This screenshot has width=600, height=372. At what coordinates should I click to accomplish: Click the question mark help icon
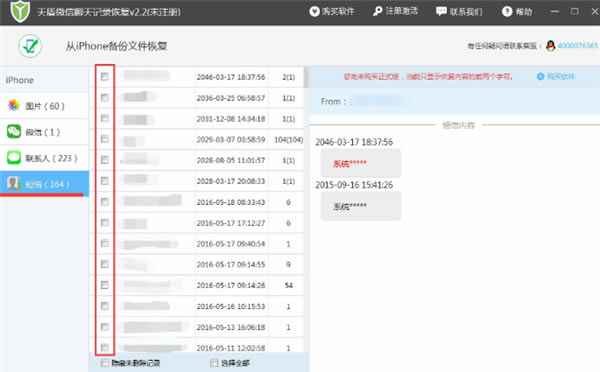click(x=507, y=11)
